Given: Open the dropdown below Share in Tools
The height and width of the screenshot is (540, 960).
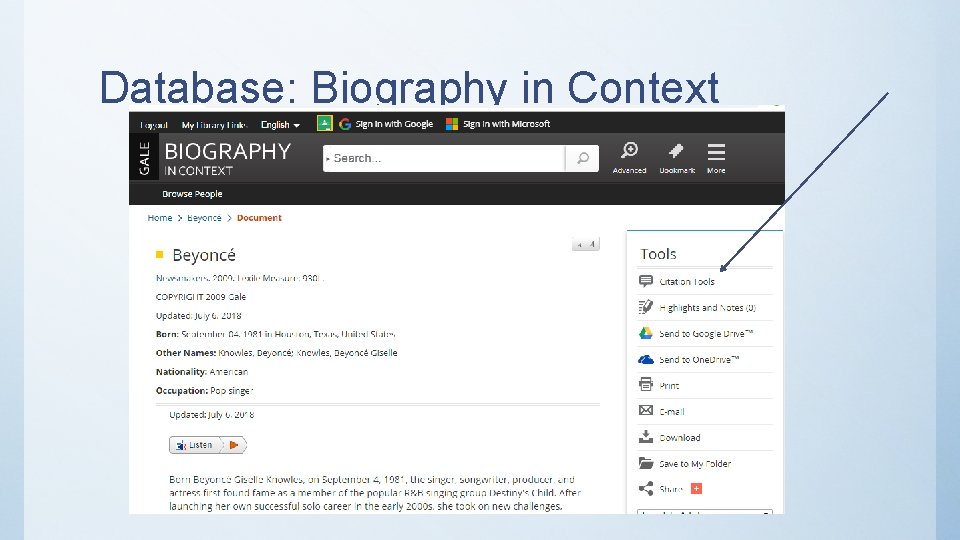Looking at the screenshot, I should tap(705, 512).
